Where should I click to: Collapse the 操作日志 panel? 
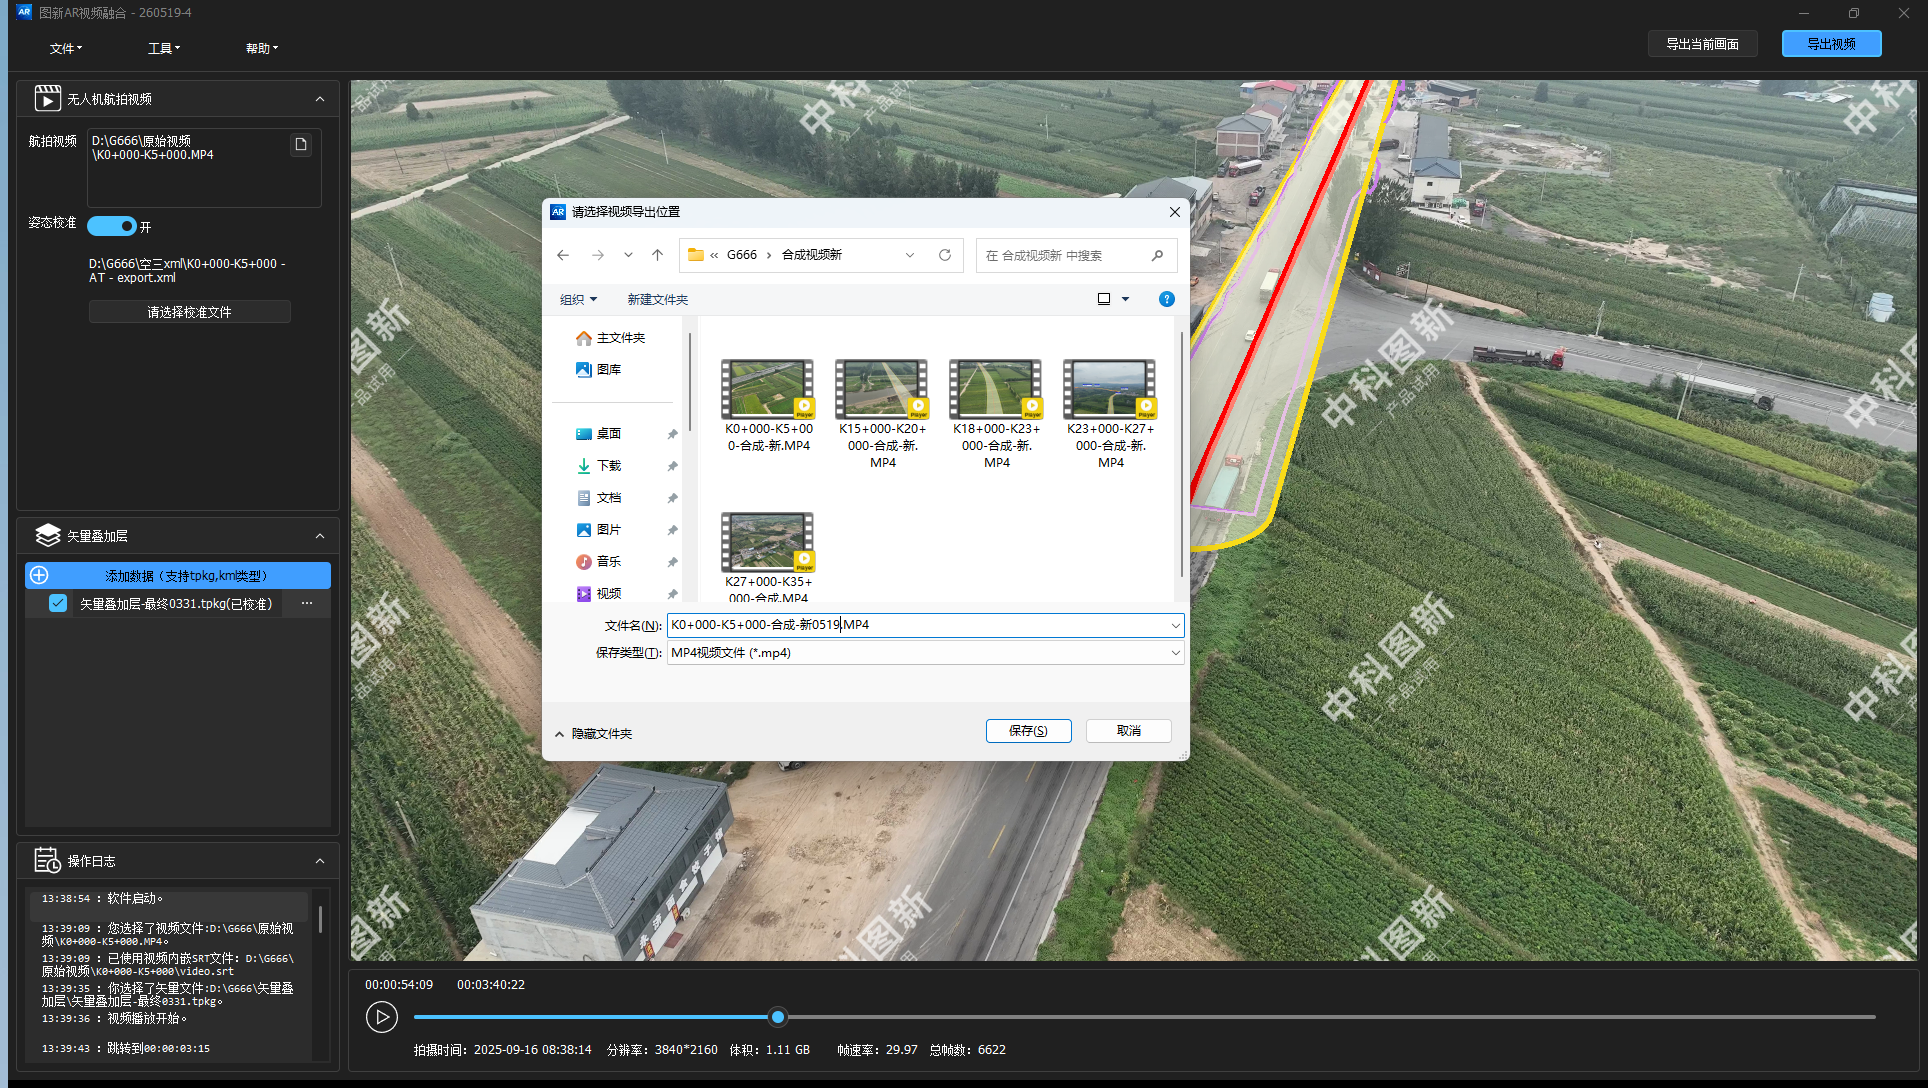tap(320, 861)
